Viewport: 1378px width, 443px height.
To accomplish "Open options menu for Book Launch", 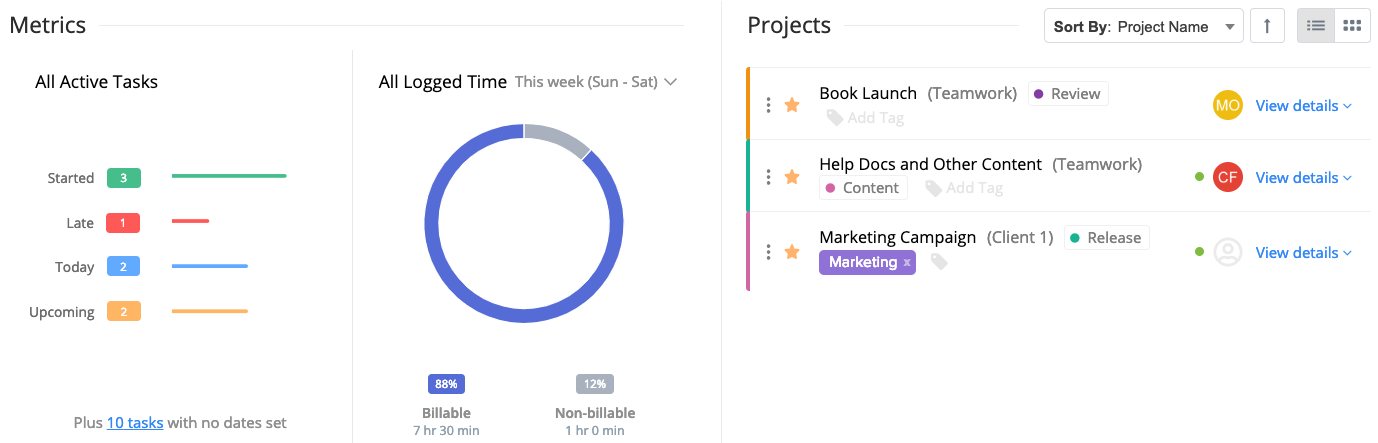I will click(x=768, y=105).
